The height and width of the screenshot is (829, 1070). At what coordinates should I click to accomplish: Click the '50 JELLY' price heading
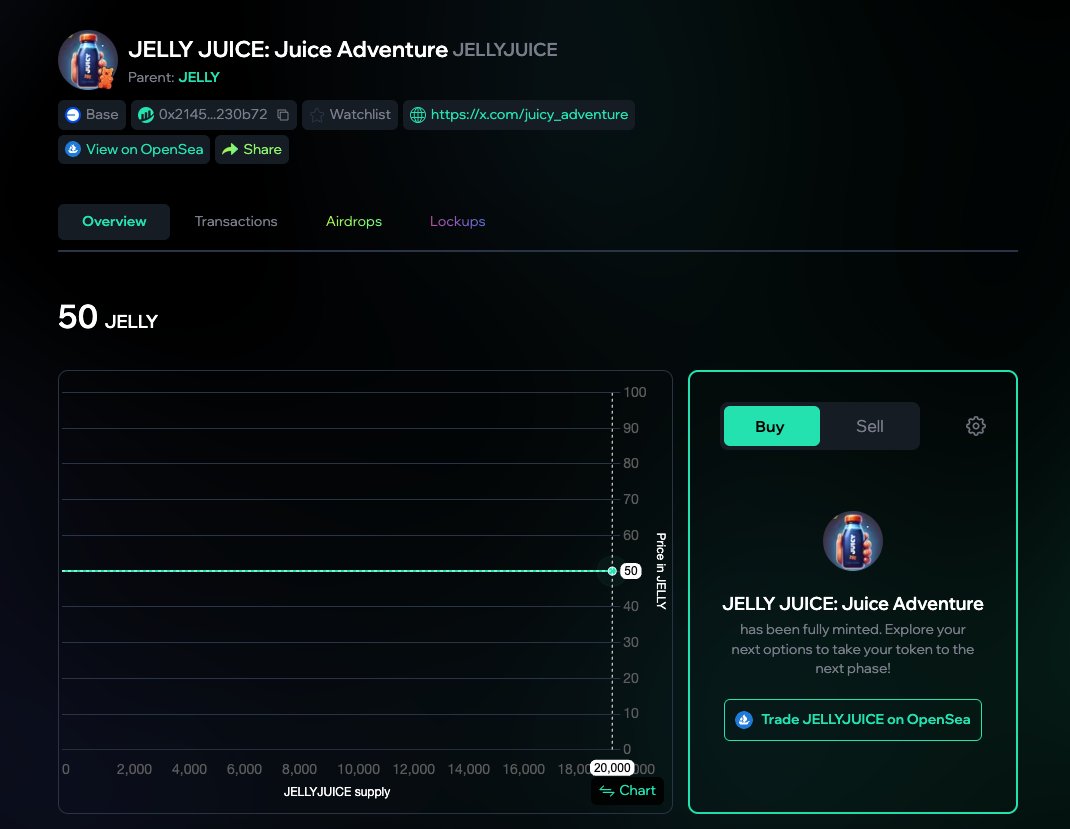point(108,317)
